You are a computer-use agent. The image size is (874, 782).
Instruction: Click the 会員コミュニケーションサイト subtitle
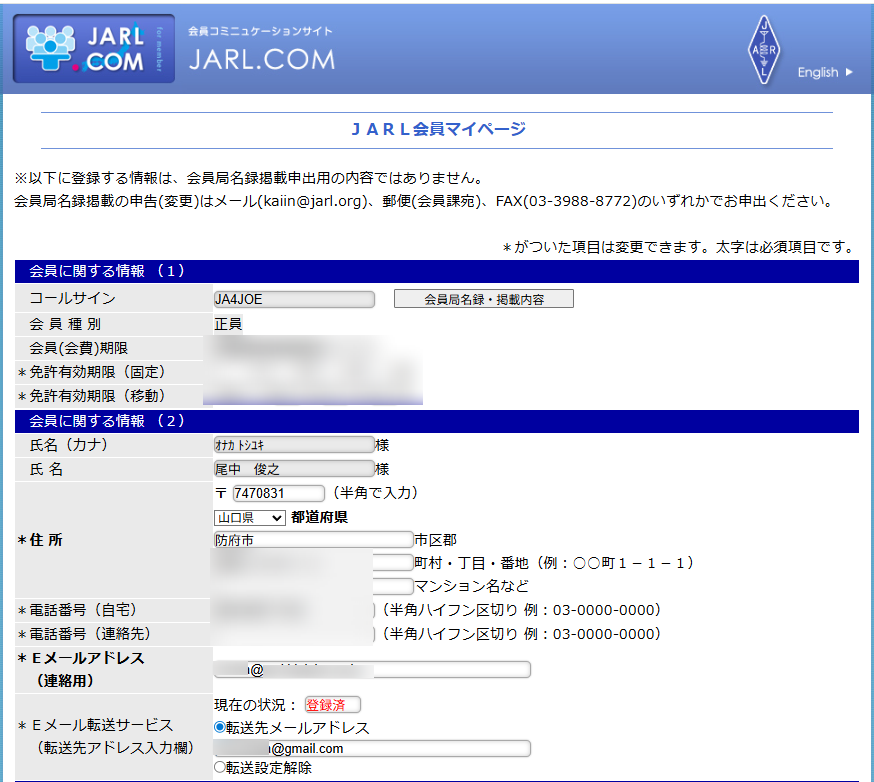point(260,31)
